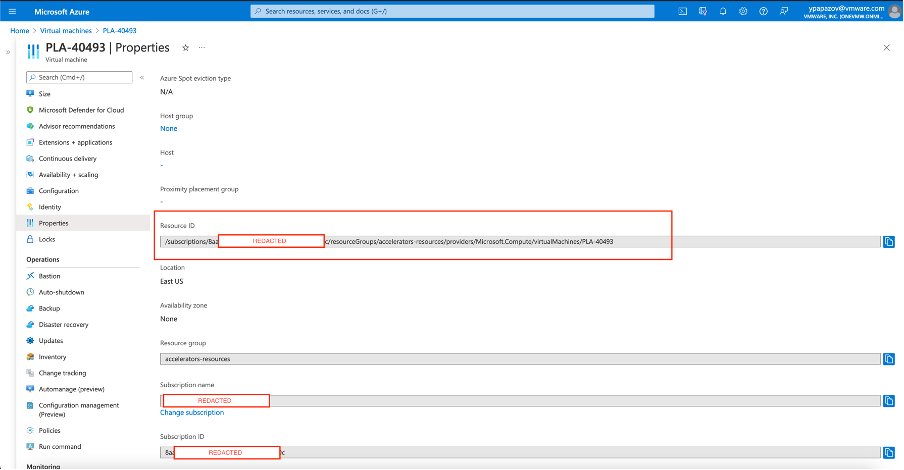Favorite PLA-40493 with the star icon

(x=186, y=48)
